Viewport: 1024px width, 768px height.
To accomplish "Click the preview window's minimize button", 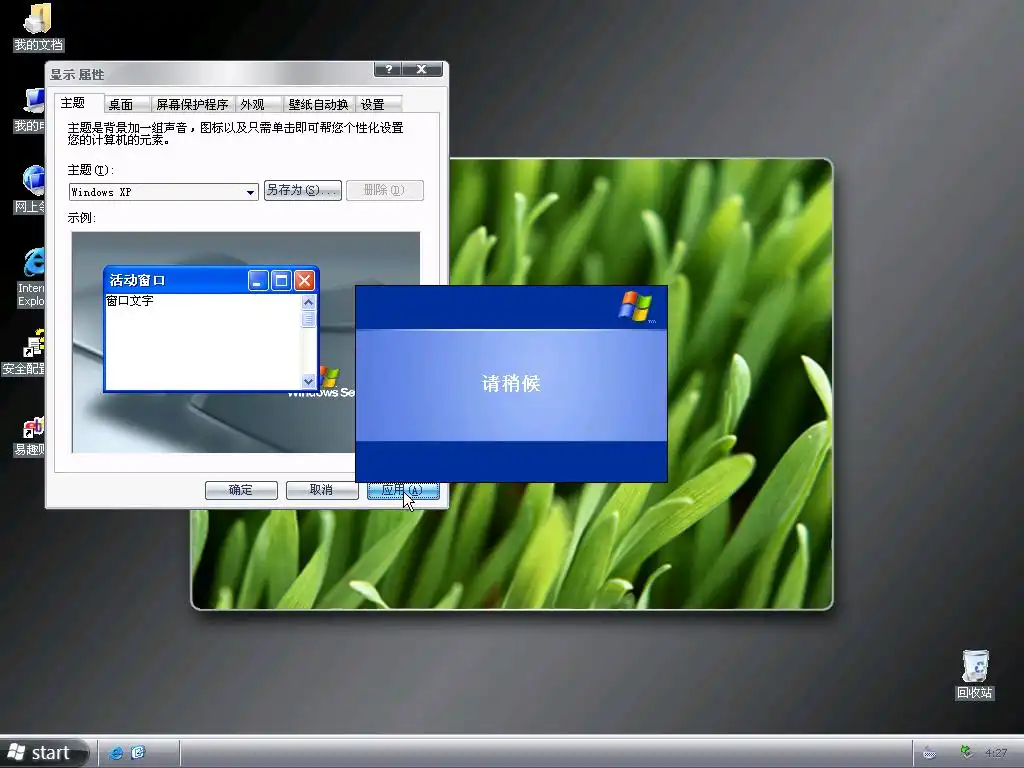I will (x=258, y=281).
